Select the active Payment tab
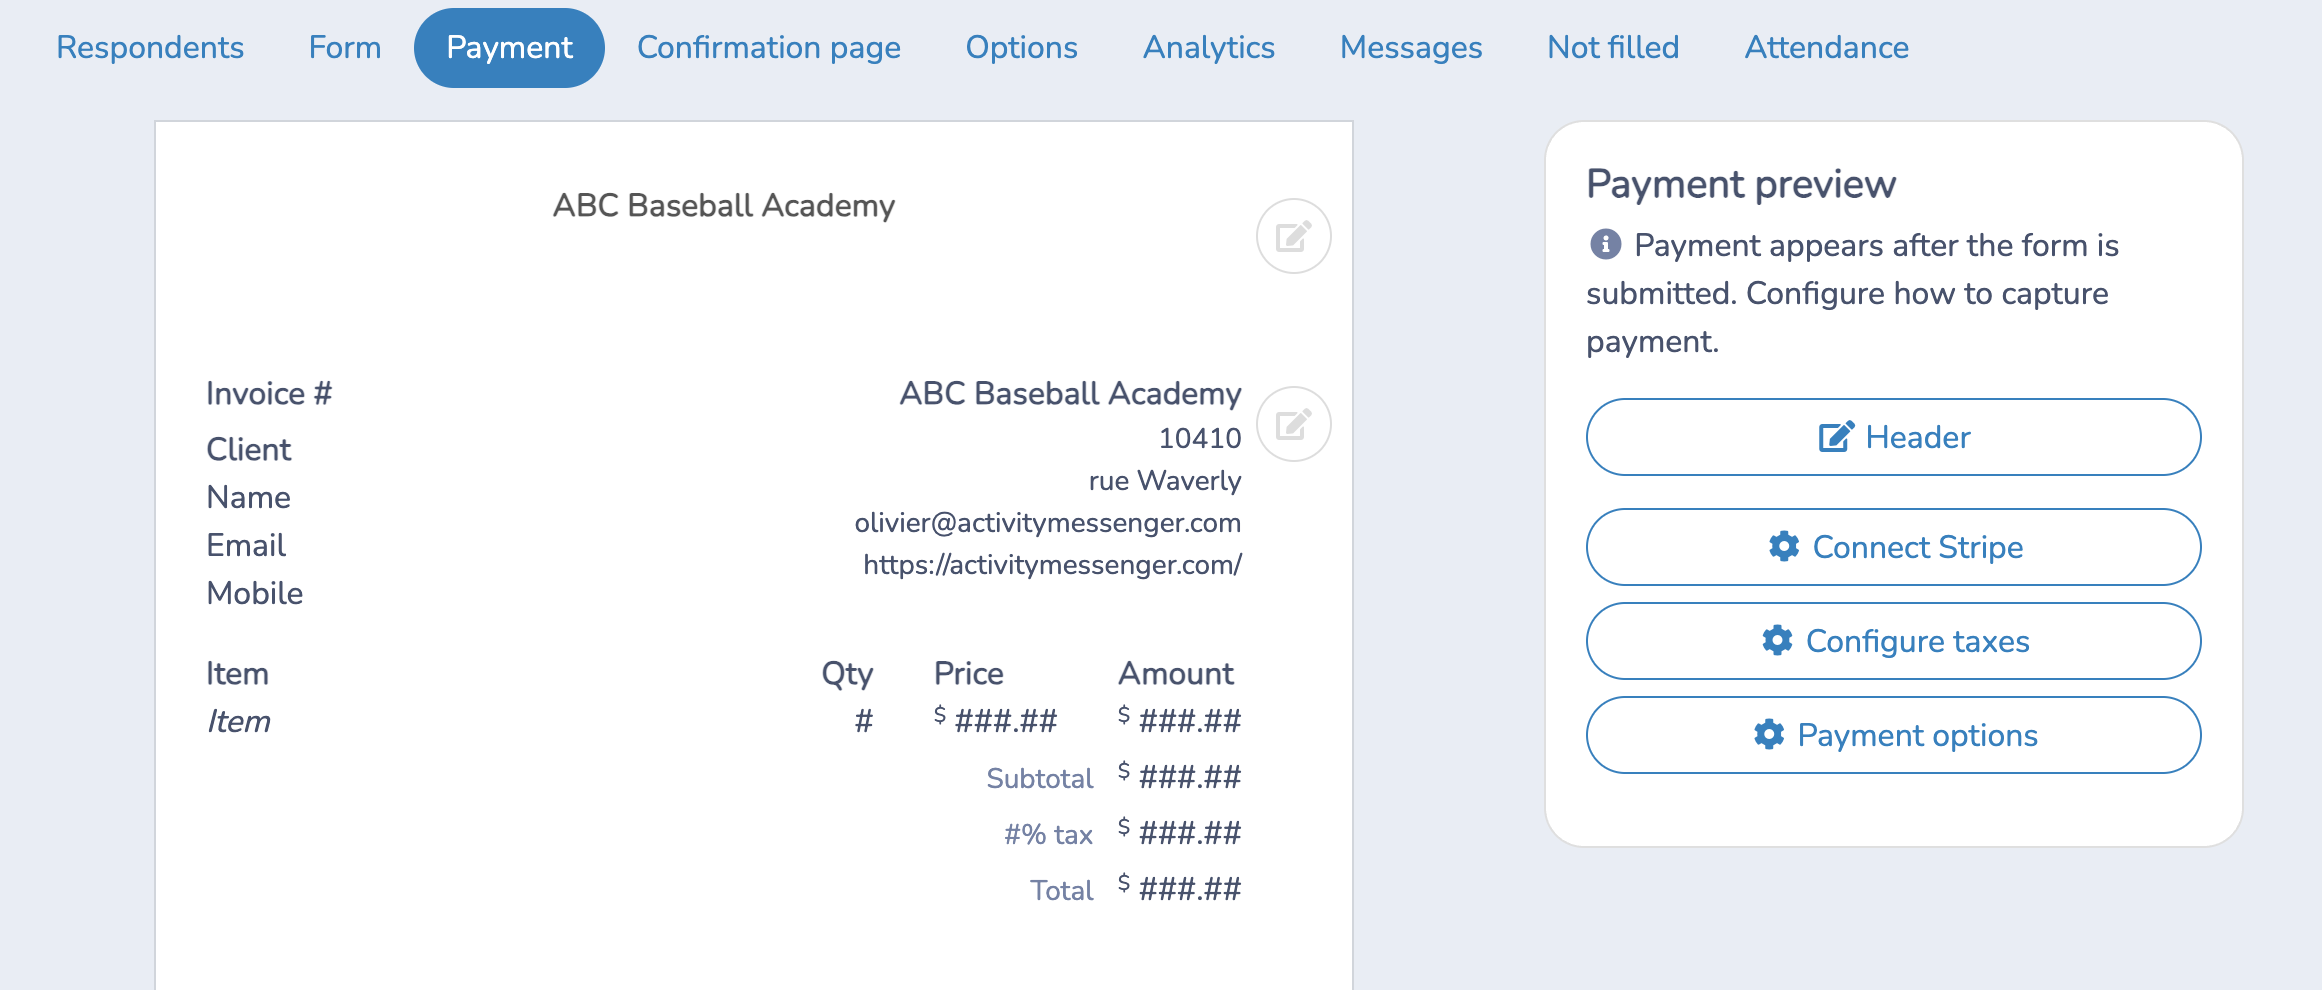 [x=509, y=48]
